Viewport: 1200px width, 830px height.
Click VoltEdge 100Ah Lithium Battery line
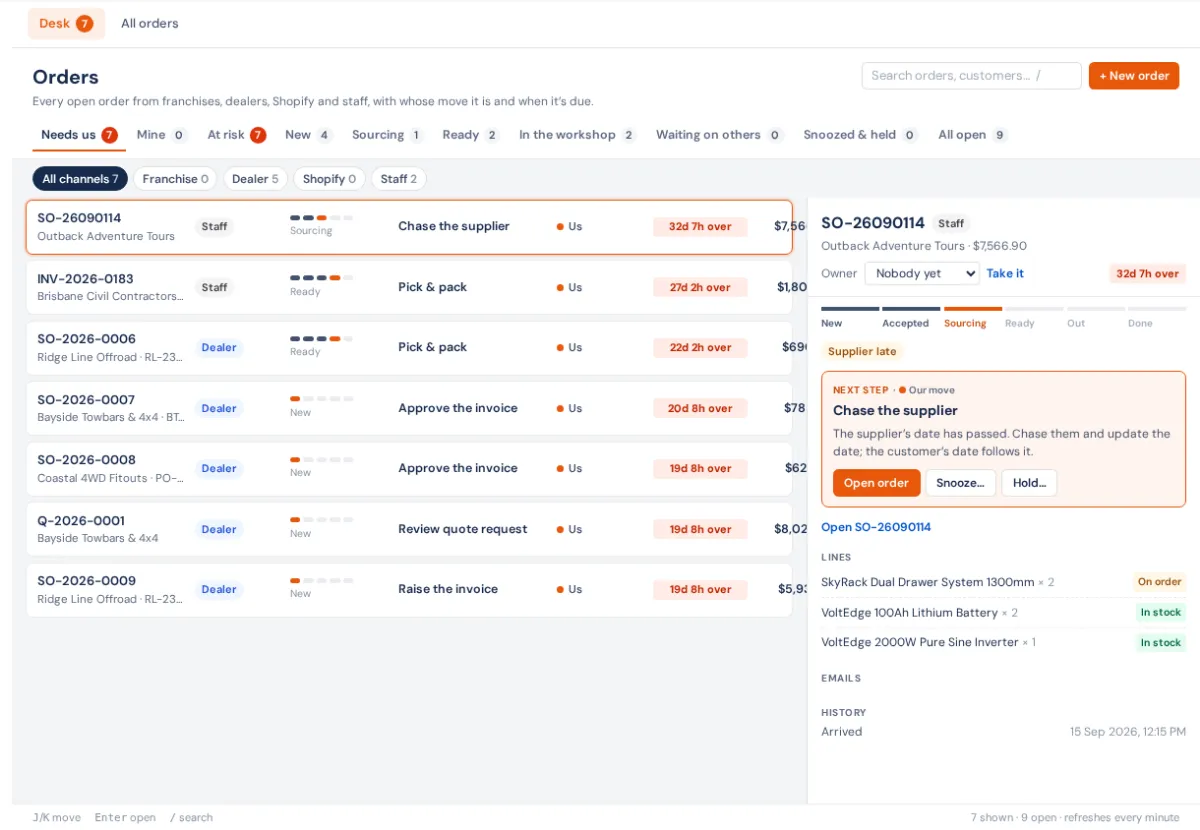click(x=1003, y=612)
